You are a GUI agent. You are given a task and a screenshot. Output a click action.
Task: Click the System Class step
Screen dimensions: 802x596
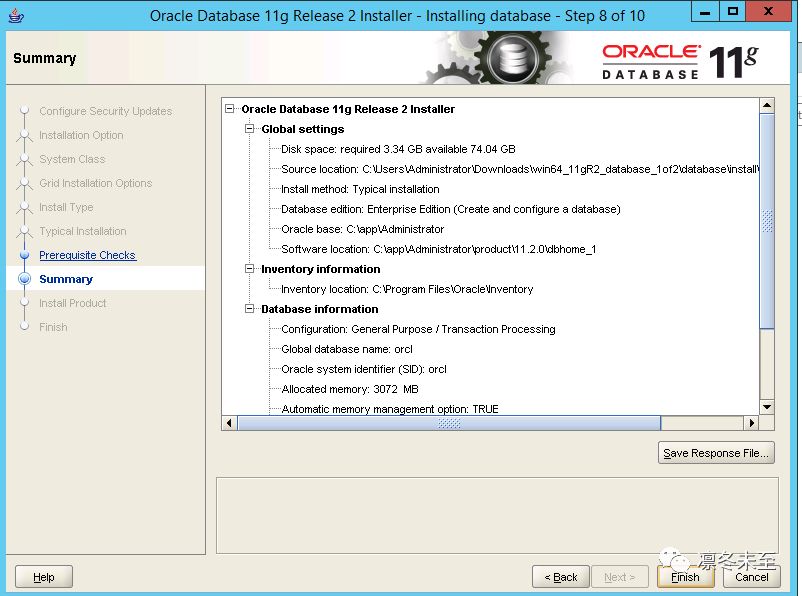coord(72,159)
